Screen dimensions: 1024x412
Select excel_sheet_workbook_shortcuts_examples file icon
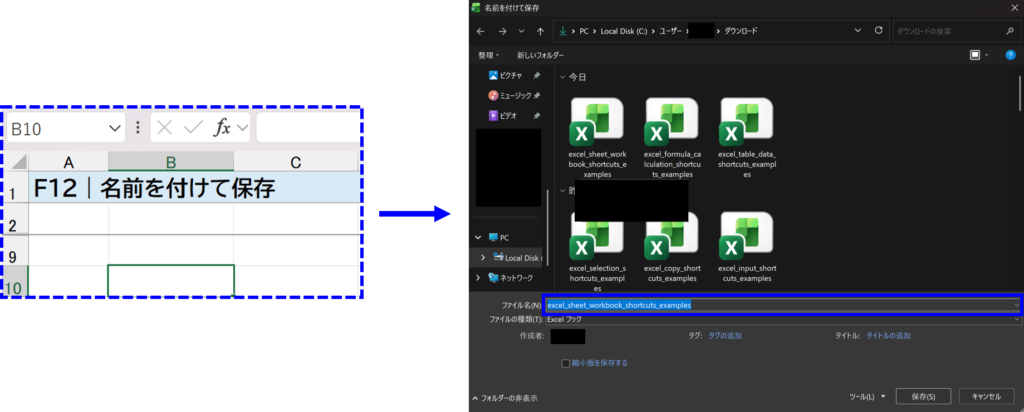[x=596, y=122]
